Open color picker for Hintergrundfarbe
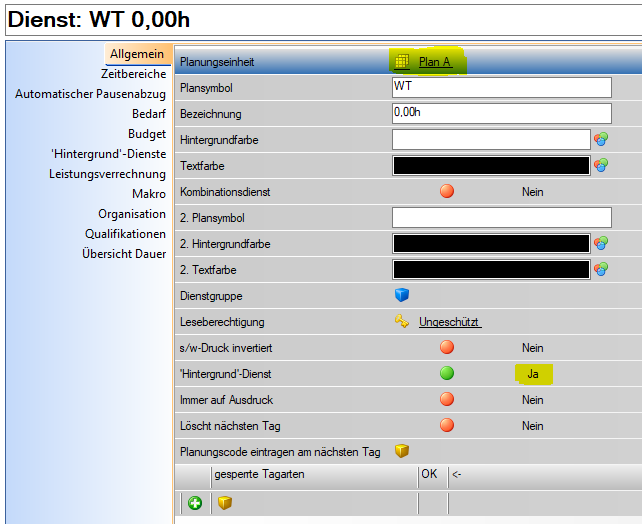Screen dimensions: 642x524 click(601, 140)
